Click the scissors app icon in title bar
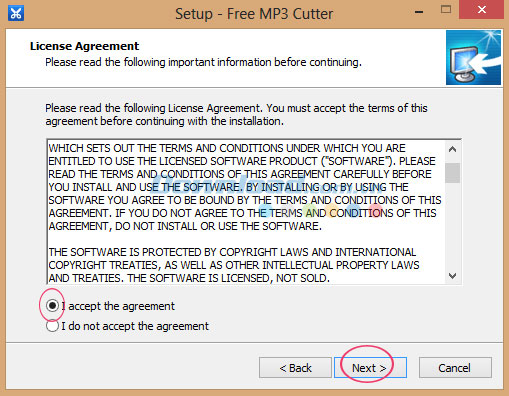Screen dimensions: 509x396 tap(16, 14)
